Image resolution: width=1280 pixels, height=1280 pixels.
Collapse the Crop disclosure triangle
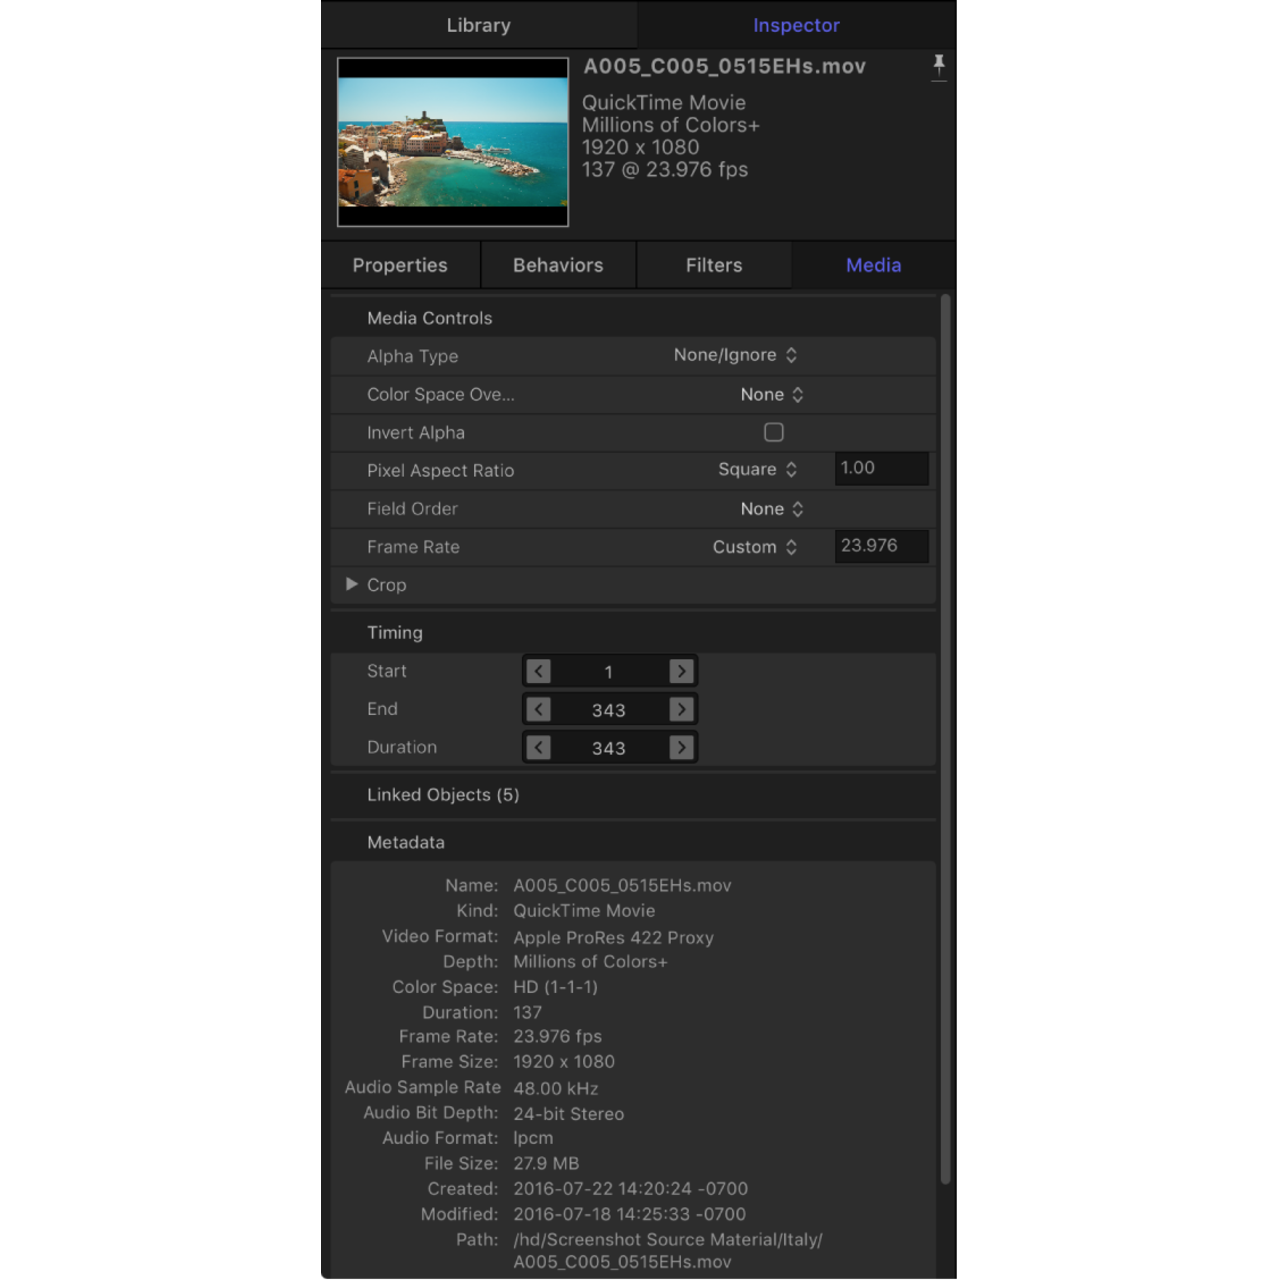coord(351,584)
